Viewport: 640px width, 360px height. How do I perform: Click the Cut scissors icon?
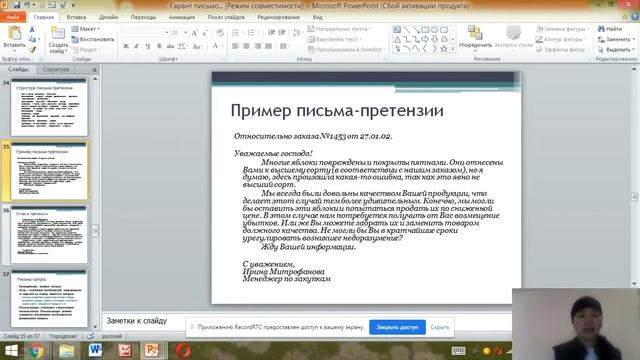tap(32, 30)
